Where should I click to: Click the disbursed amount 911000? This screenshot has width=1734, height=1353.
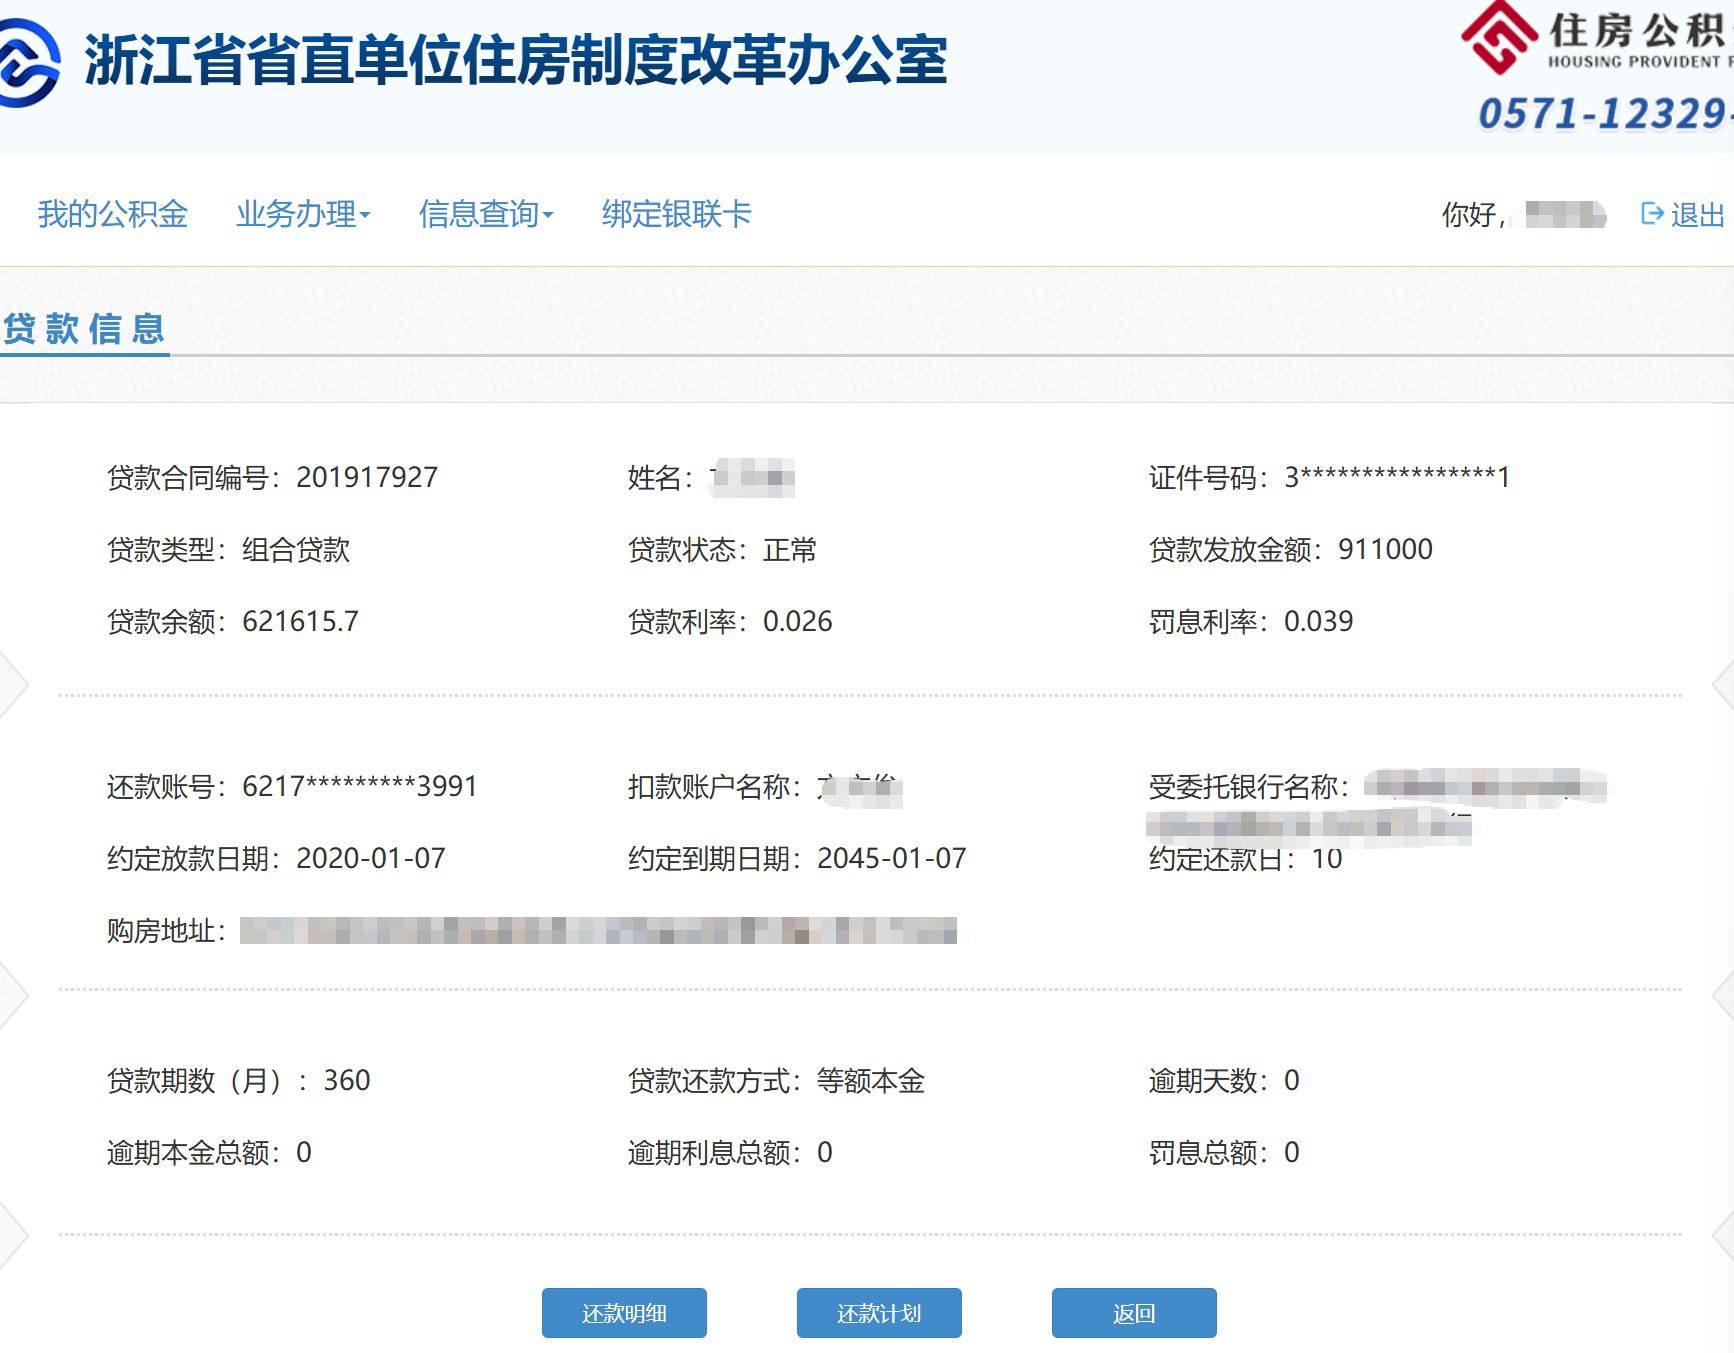click(x=1385, y=549)
